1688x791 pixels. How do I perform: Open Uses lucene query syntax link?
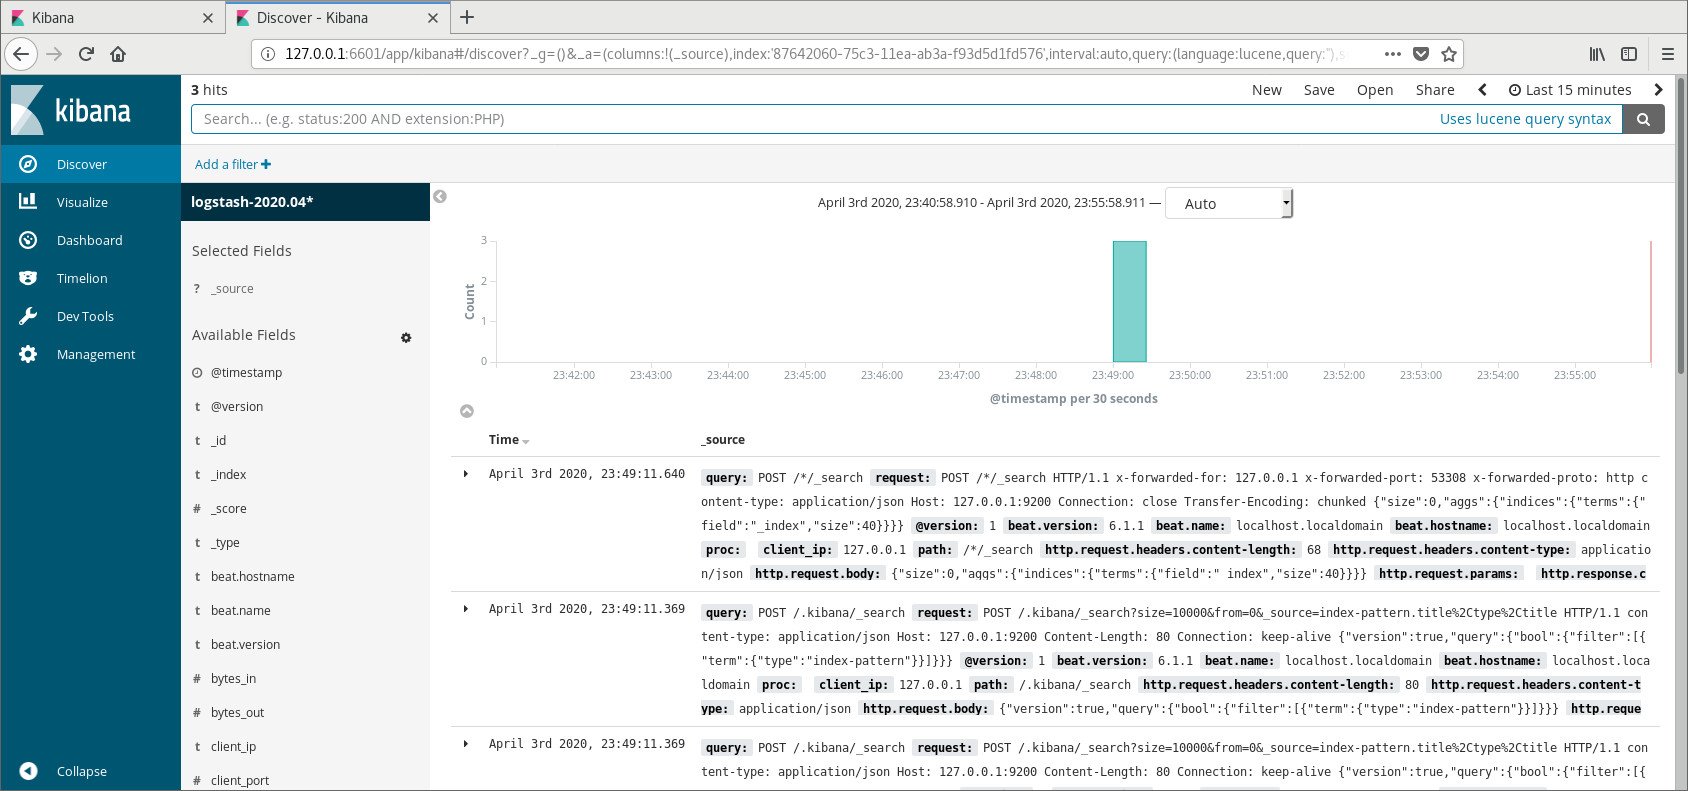click(x=1525, y=119)
